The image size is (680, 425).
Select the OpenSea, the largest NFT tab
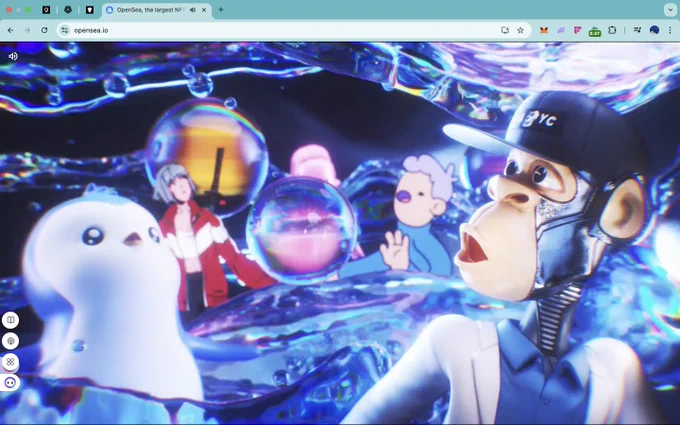coord(157,10)
